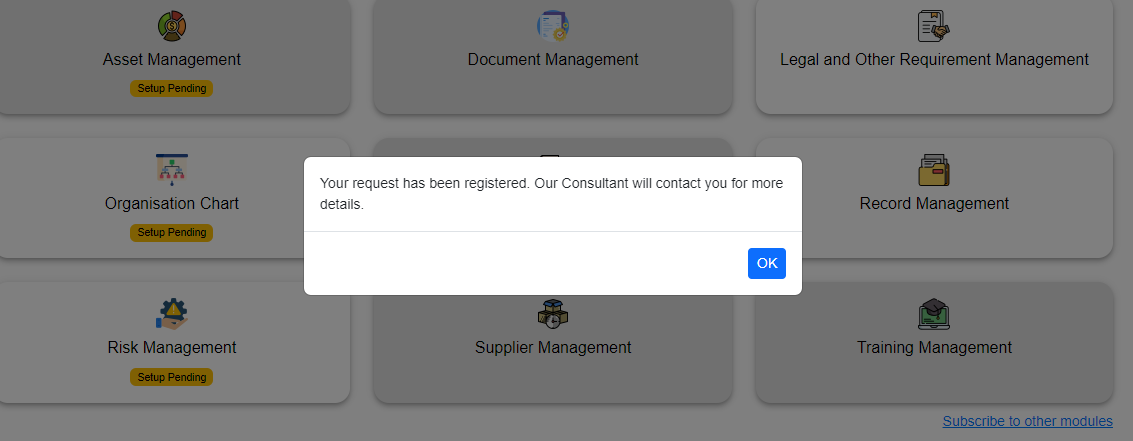This screenshot has width=1133, height=441.
Task: Click the Document Management icon
Action: pyautogui.click(x=552, y=26)
